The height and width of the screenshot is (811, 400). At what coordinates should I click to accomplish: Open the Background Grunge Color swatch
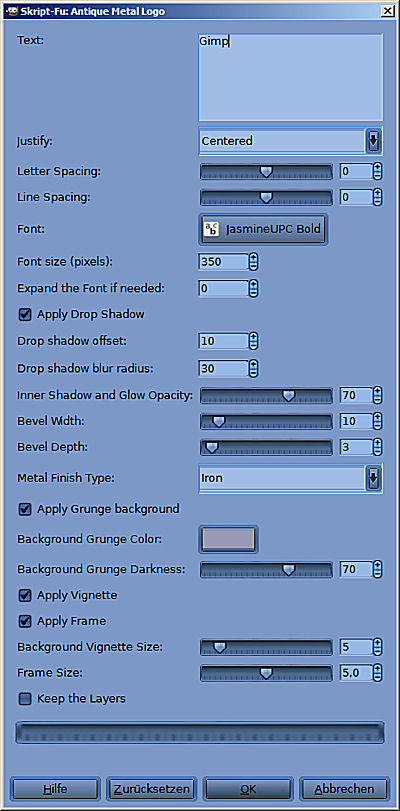228,539
